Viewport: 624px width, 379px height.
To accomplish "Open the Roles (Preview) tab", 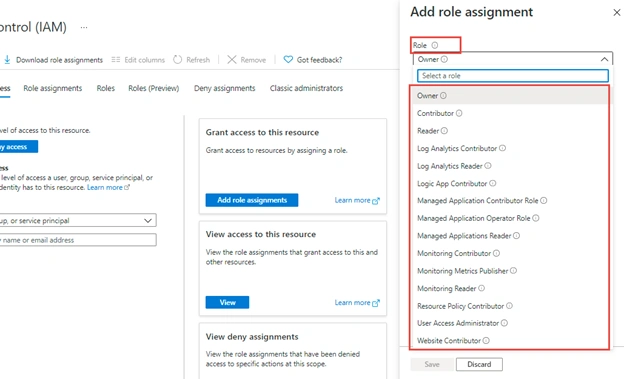I will point(154,88).
